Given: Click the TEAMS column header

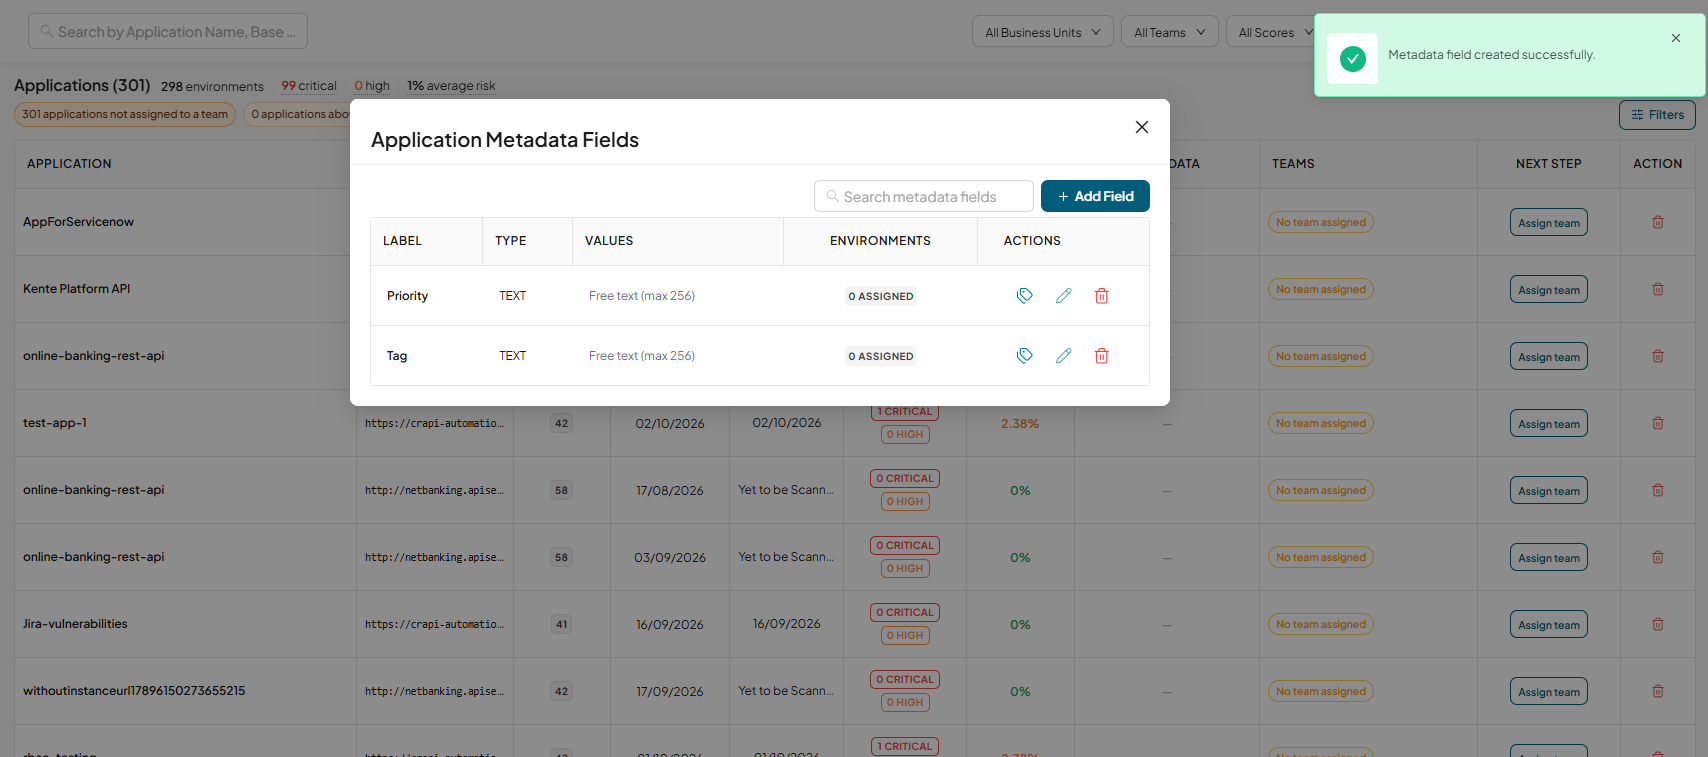Looking at the screenshot, I should [1293, 164].
